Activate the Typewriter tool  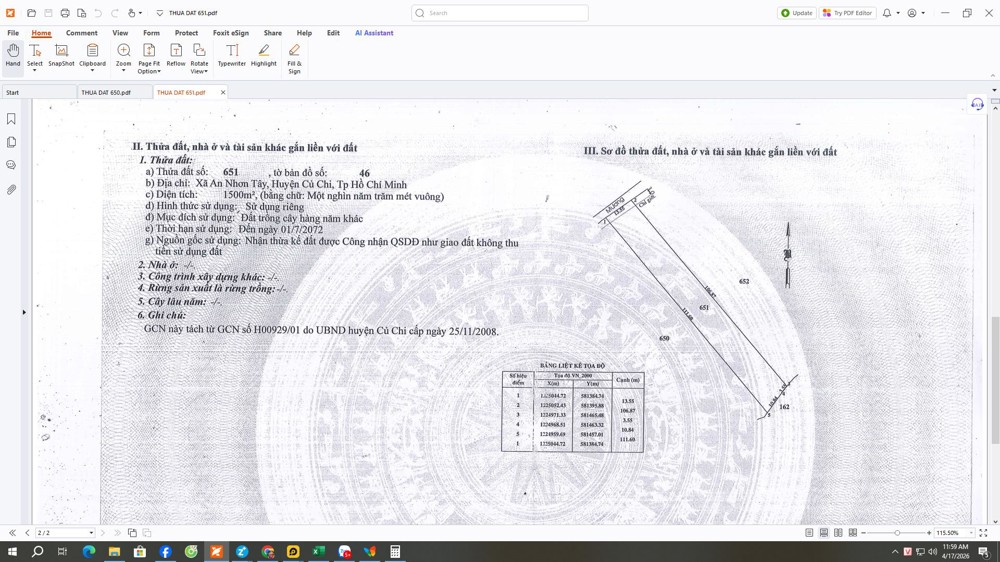232,56
